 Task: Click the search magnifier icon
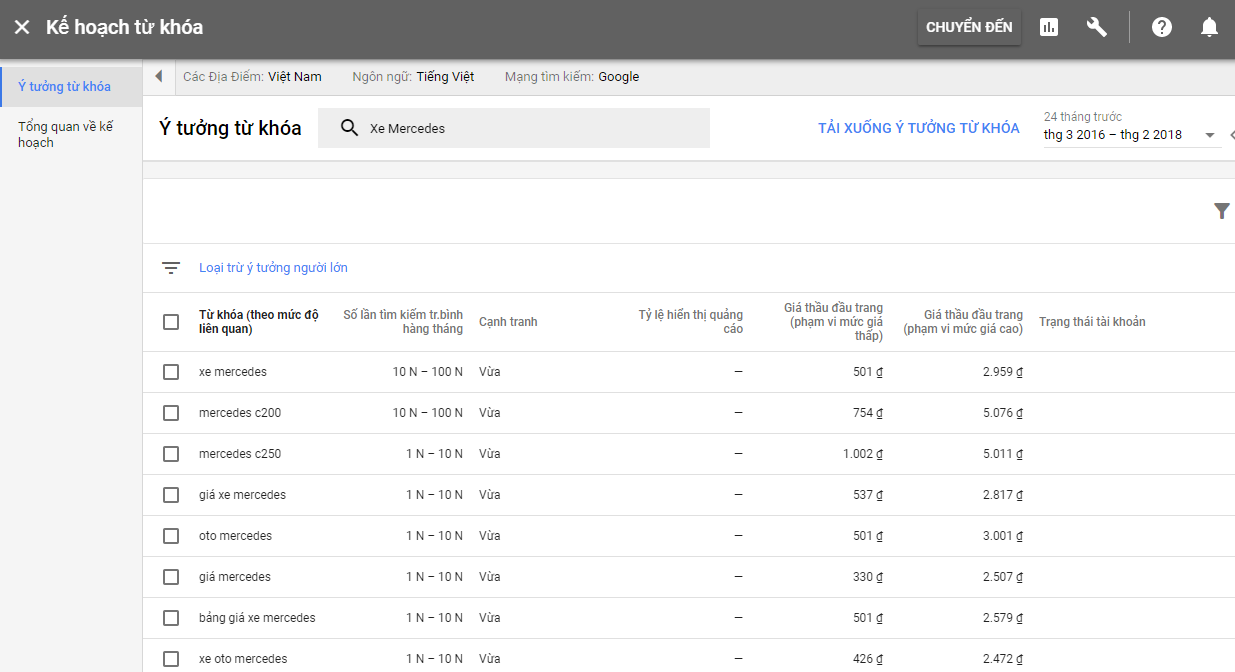(349, 128)
